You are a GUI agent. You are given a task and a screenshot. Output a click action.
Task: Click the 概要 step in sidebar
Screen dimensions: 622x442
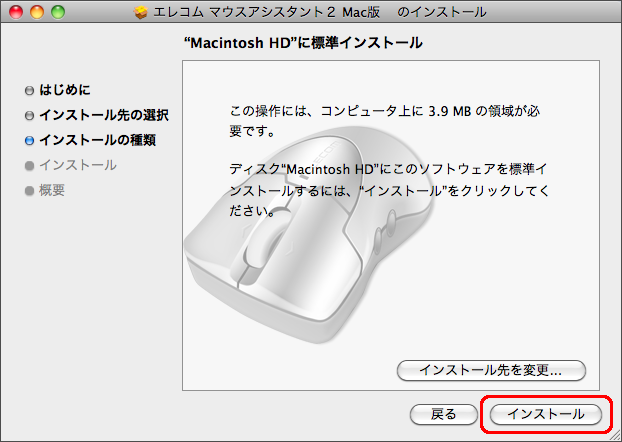point(52,190)
